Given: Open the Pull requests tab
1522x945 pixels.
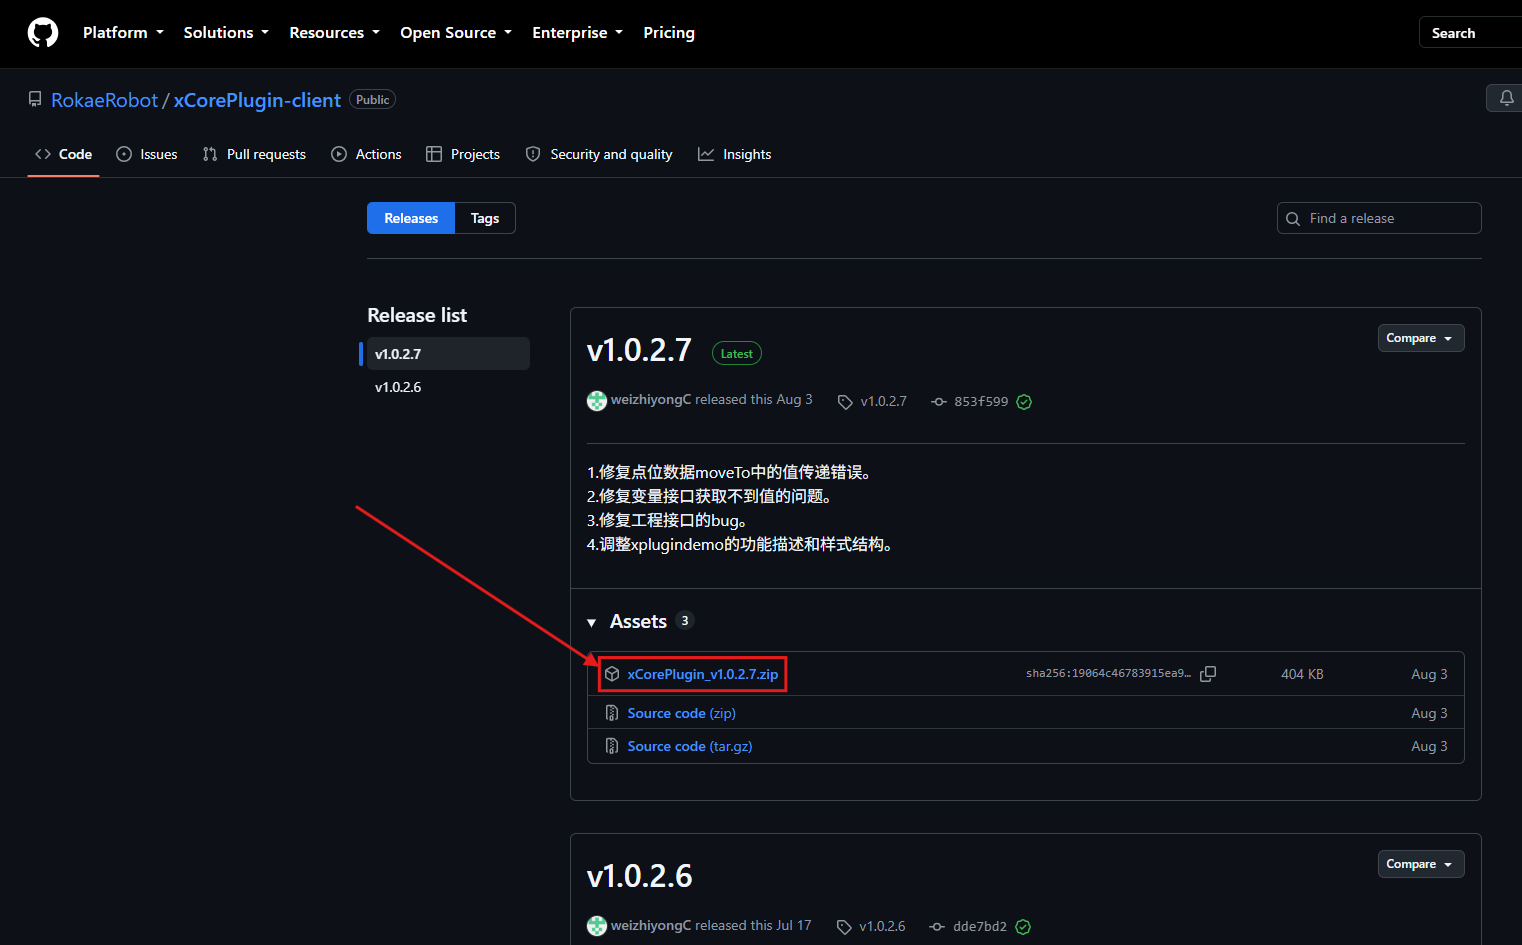Looking at the screenshot, I should [x=254, y=154].
